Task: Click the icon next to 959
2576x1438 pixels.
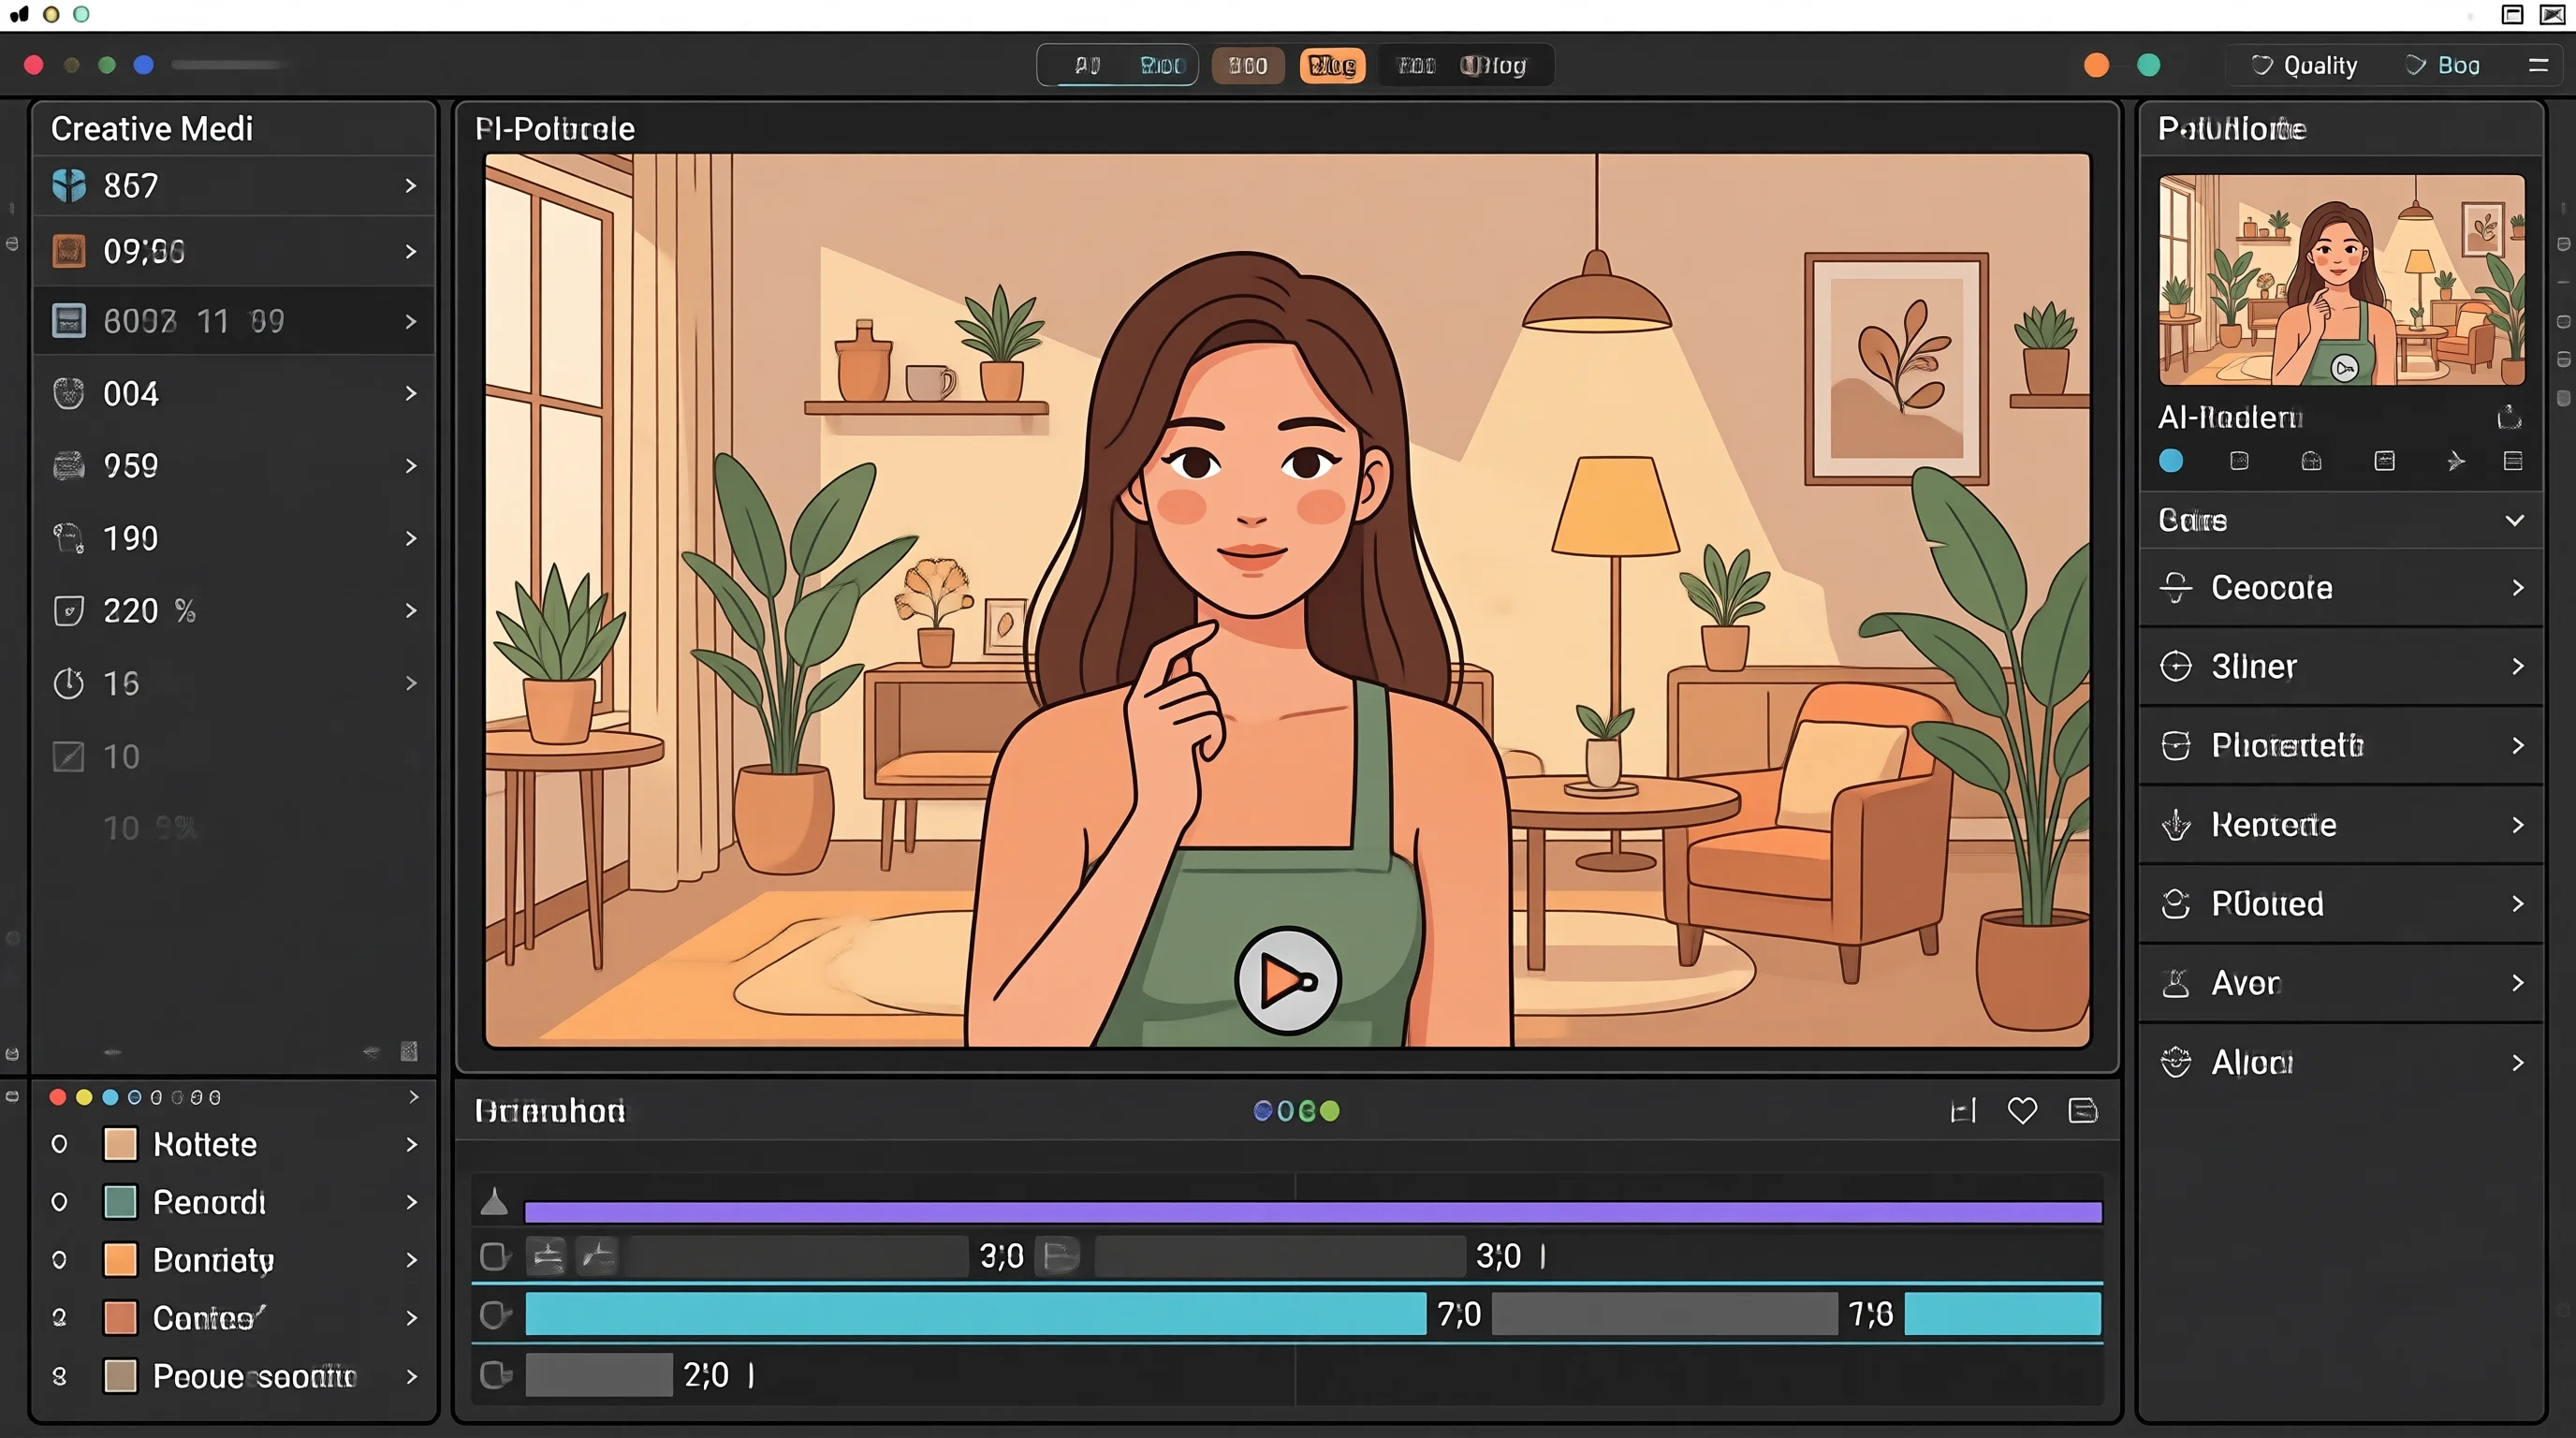Action: [69, 466]
